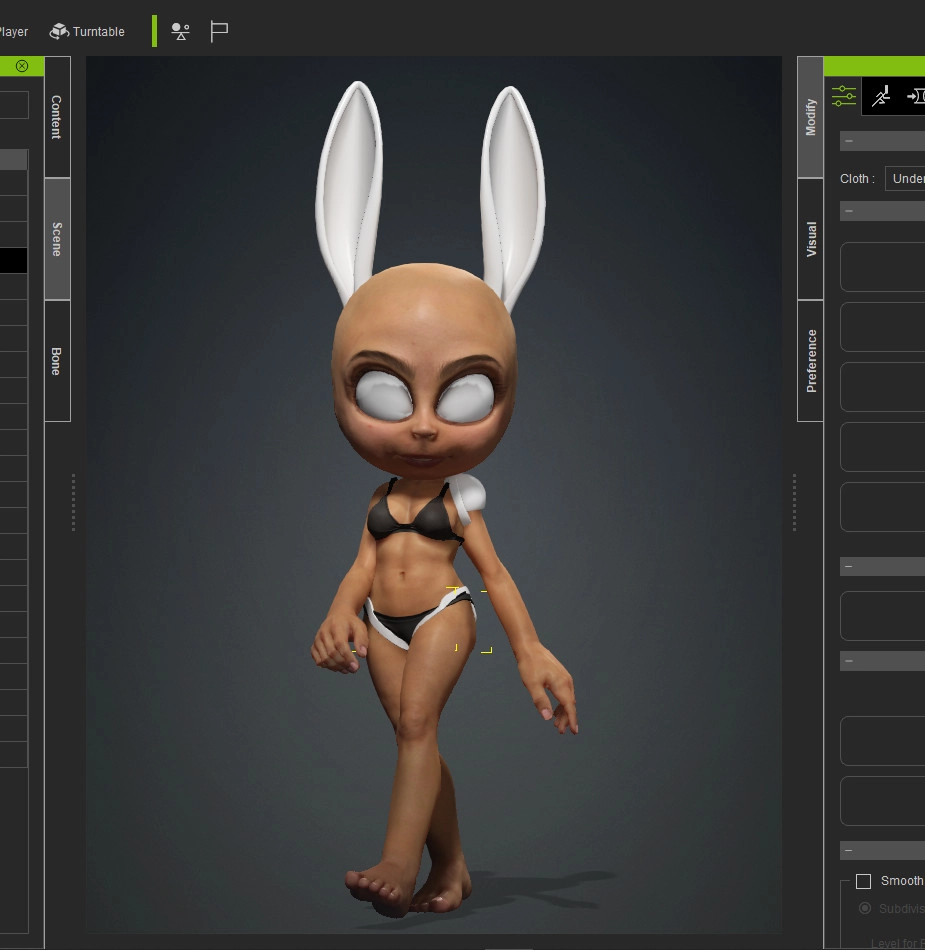Click the flag icon in the top toolbar
925x950 pixels.
coord(219,32)
